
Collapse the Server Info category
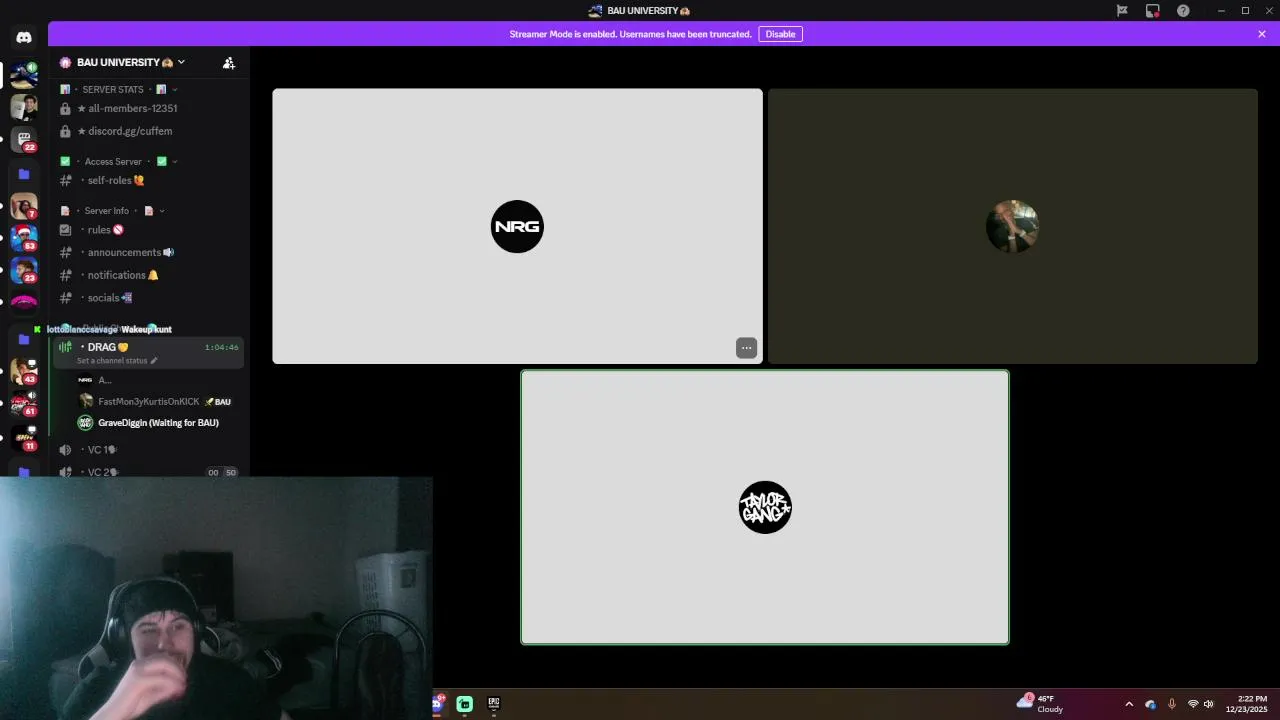pos(112,211)
